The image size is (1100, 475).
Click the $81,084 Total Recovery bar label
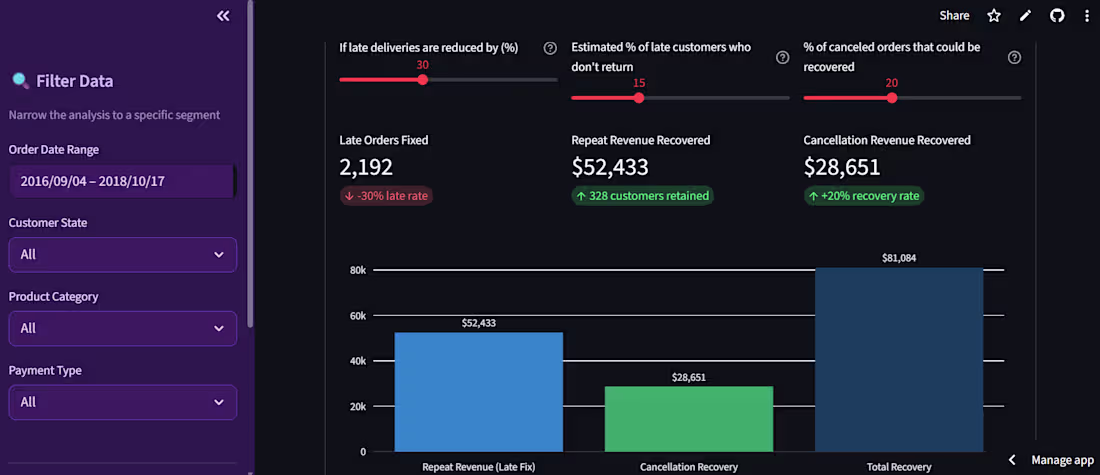899,258
